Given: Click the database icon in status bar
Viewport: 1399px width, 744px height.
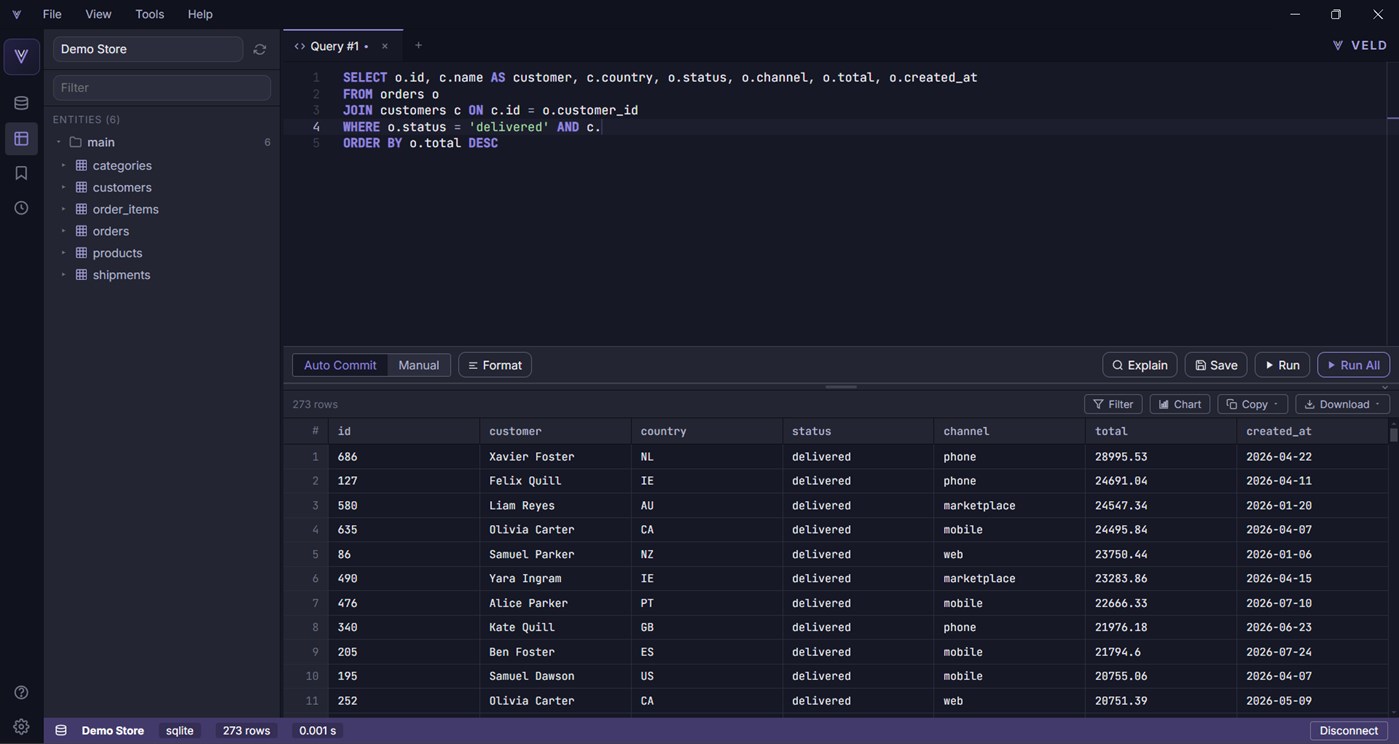Looking at the screenshot, I should (61, 731).
